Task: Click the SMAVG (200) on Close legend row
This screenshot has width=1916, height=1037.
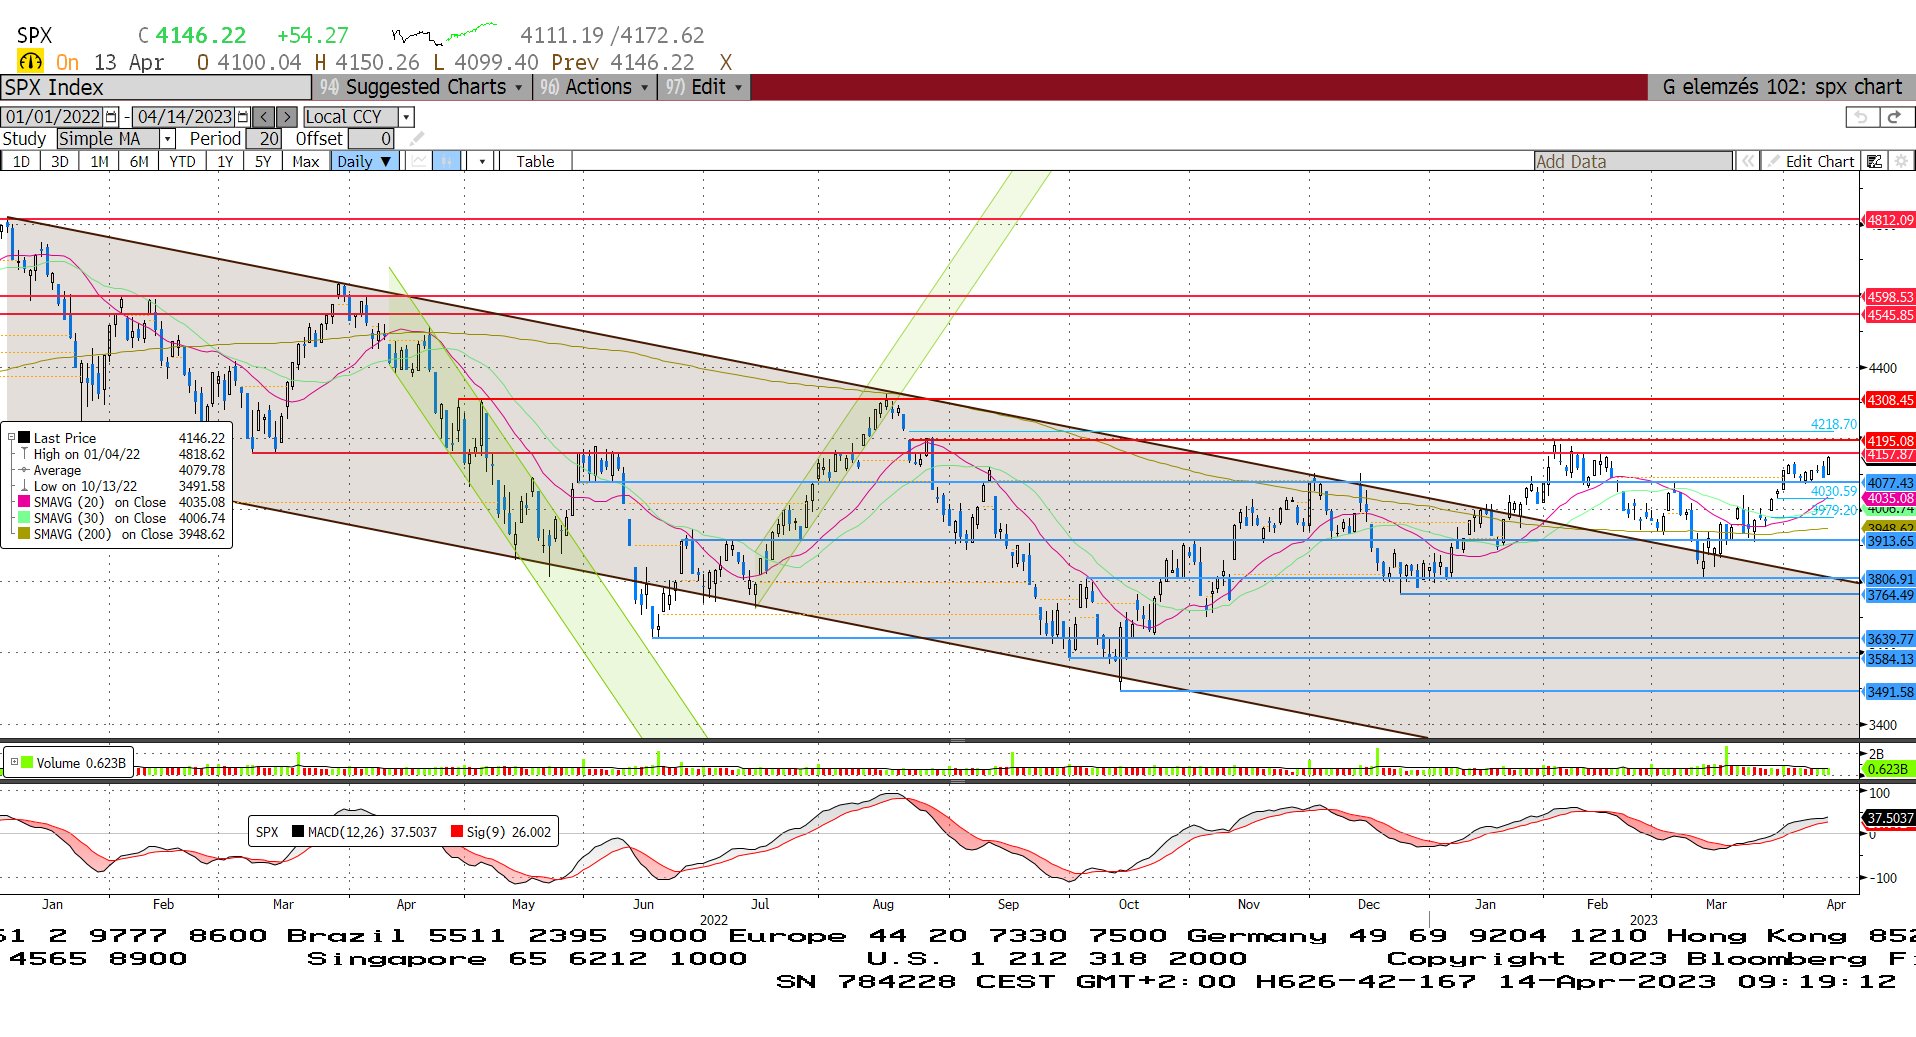Action: [122, 534]
